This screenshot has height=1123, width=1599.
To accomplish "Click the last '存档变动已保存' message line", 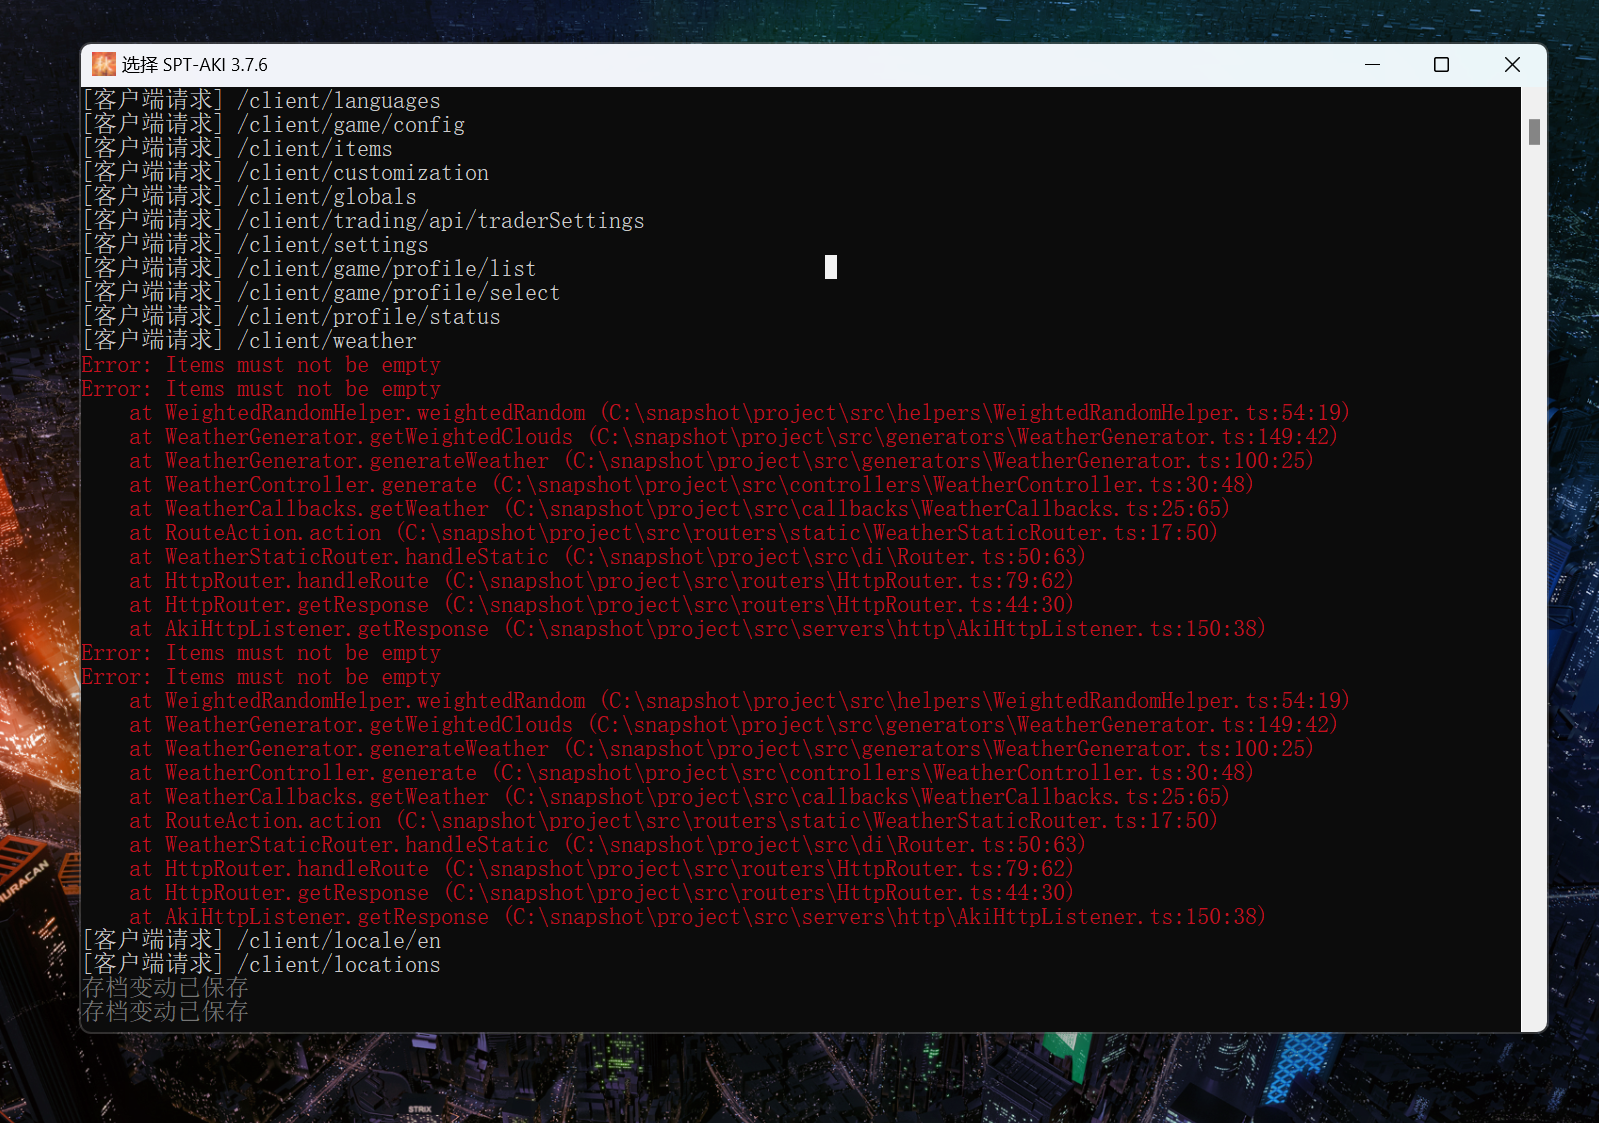I will 165,1011.
